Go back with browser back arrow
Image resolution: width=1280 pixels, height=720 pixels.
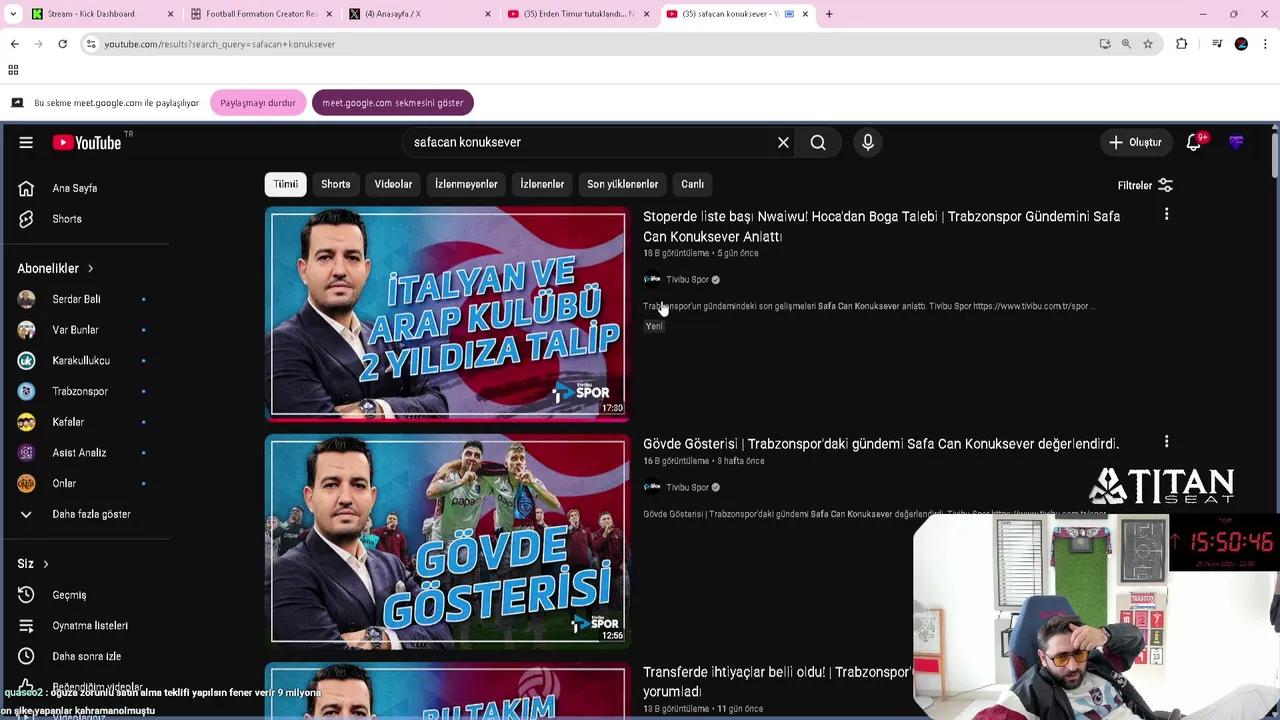coord(15,44)
